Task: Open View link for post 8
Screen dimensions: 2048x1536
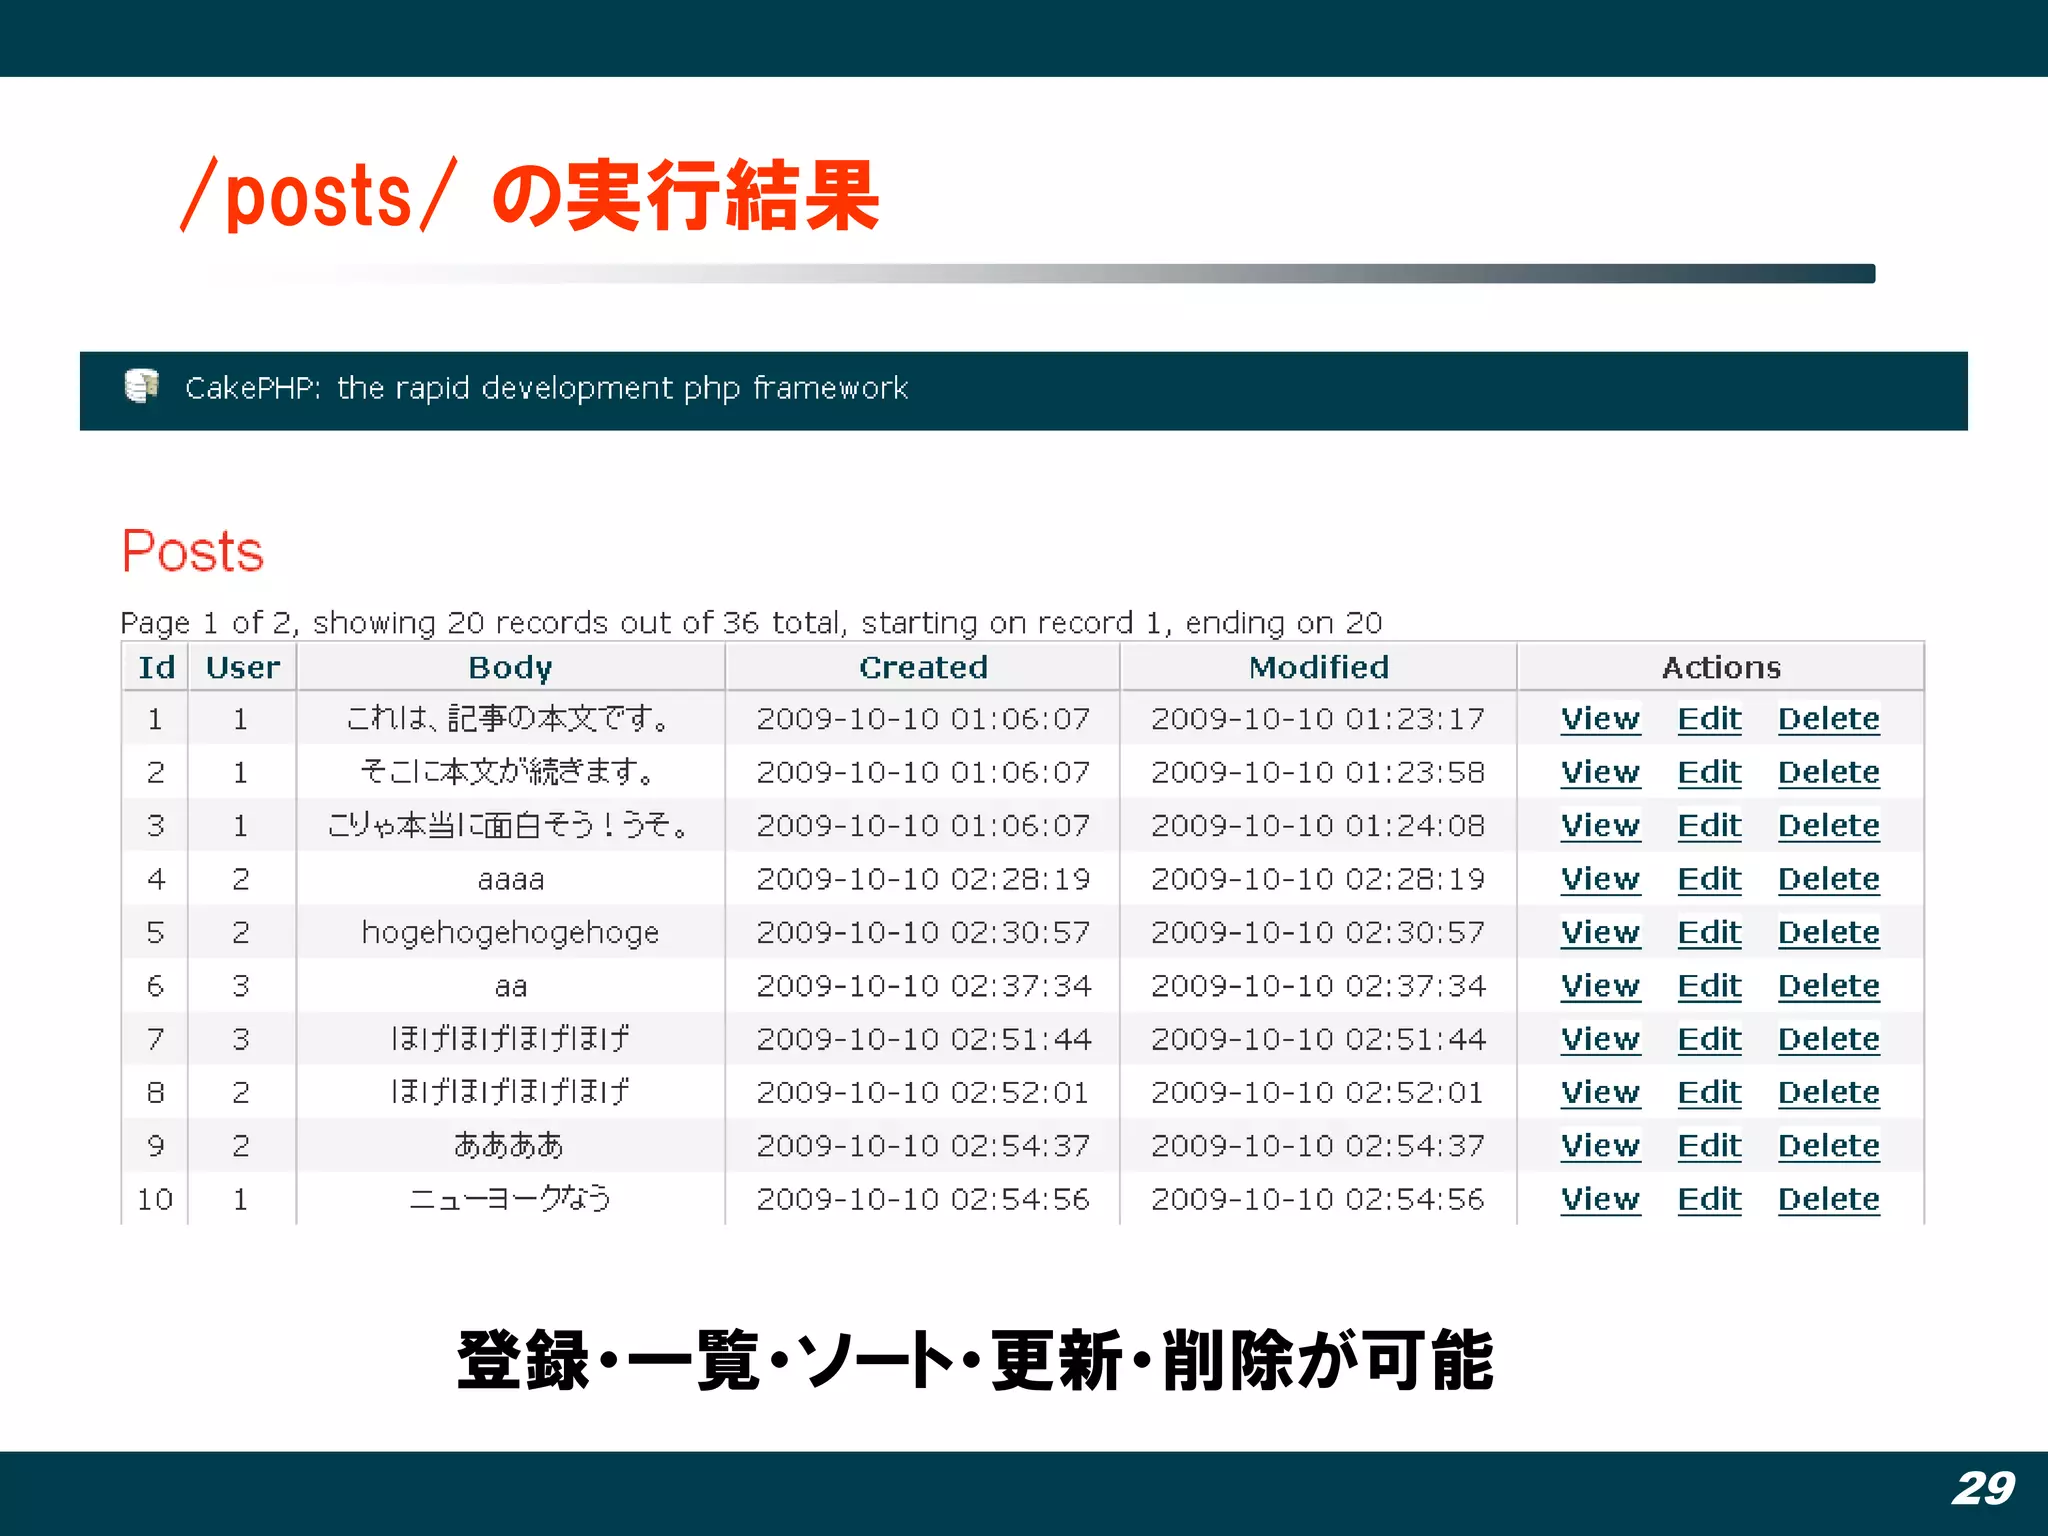Action: pyautogui.click(x=1600, y=1092)
